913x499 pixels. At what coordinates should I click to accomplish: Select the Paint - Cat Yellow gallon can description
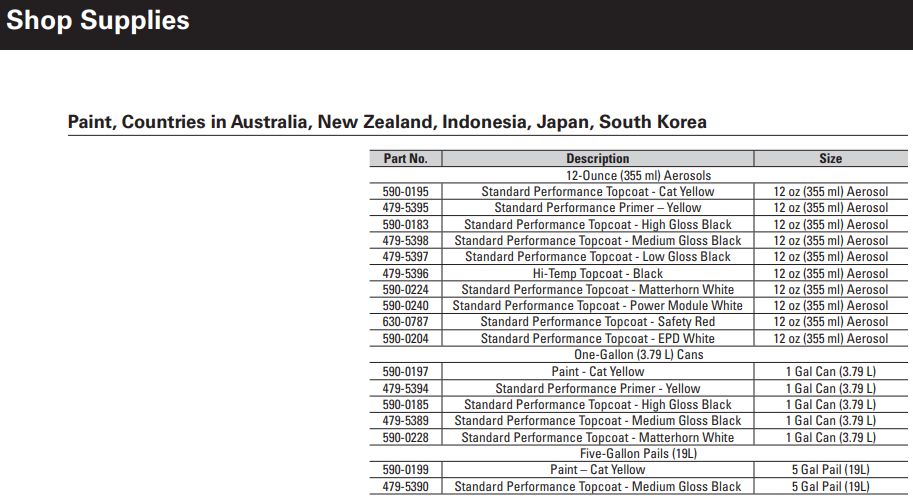point(597,371)
